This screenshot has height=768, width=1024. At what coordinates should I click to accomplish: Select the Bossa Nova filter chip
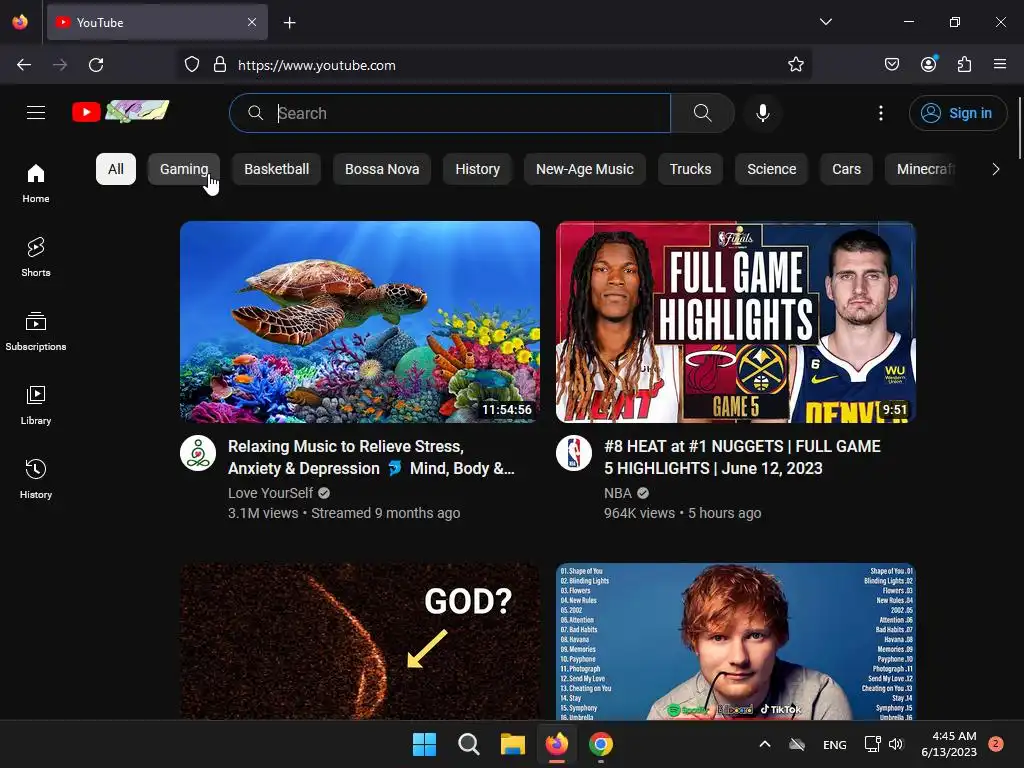pyautogui.click(x=382, y=169)
